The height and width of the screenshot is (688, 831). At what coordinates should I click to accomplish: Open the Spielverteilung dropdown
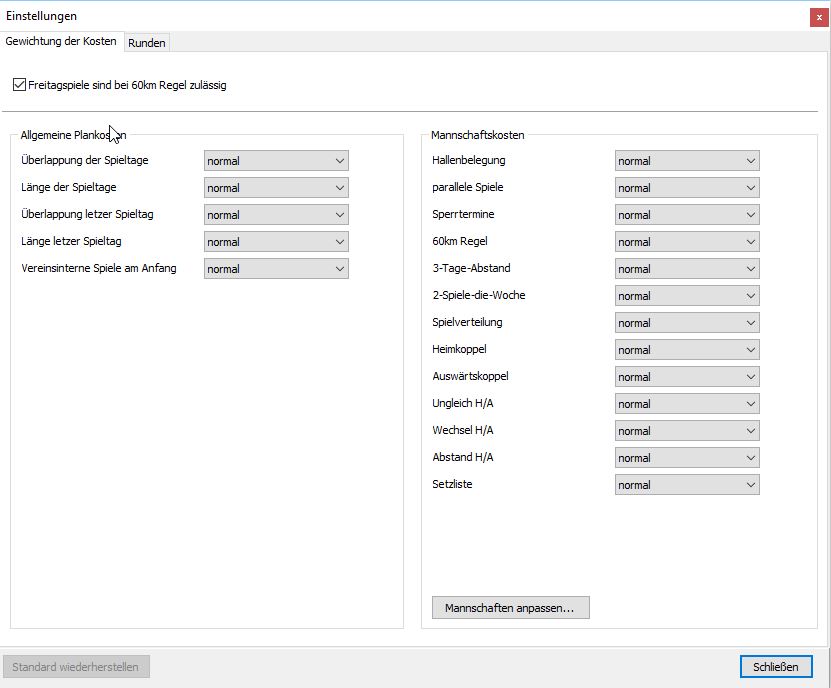tap(686, 323)
